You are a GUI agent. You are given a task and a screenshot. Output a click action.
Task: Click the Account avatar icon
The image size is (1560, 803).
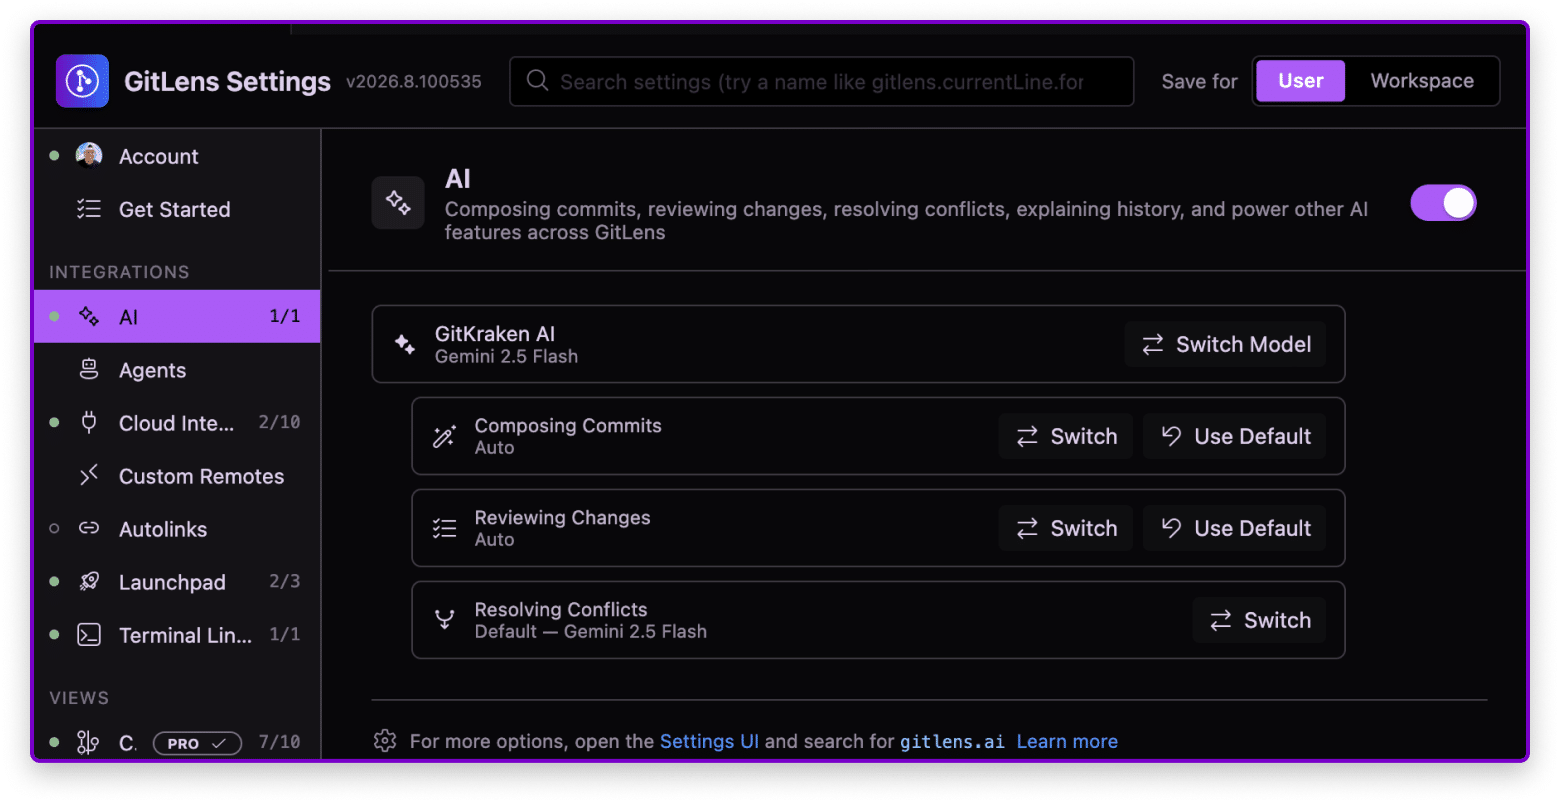click(x=89, y=156)
